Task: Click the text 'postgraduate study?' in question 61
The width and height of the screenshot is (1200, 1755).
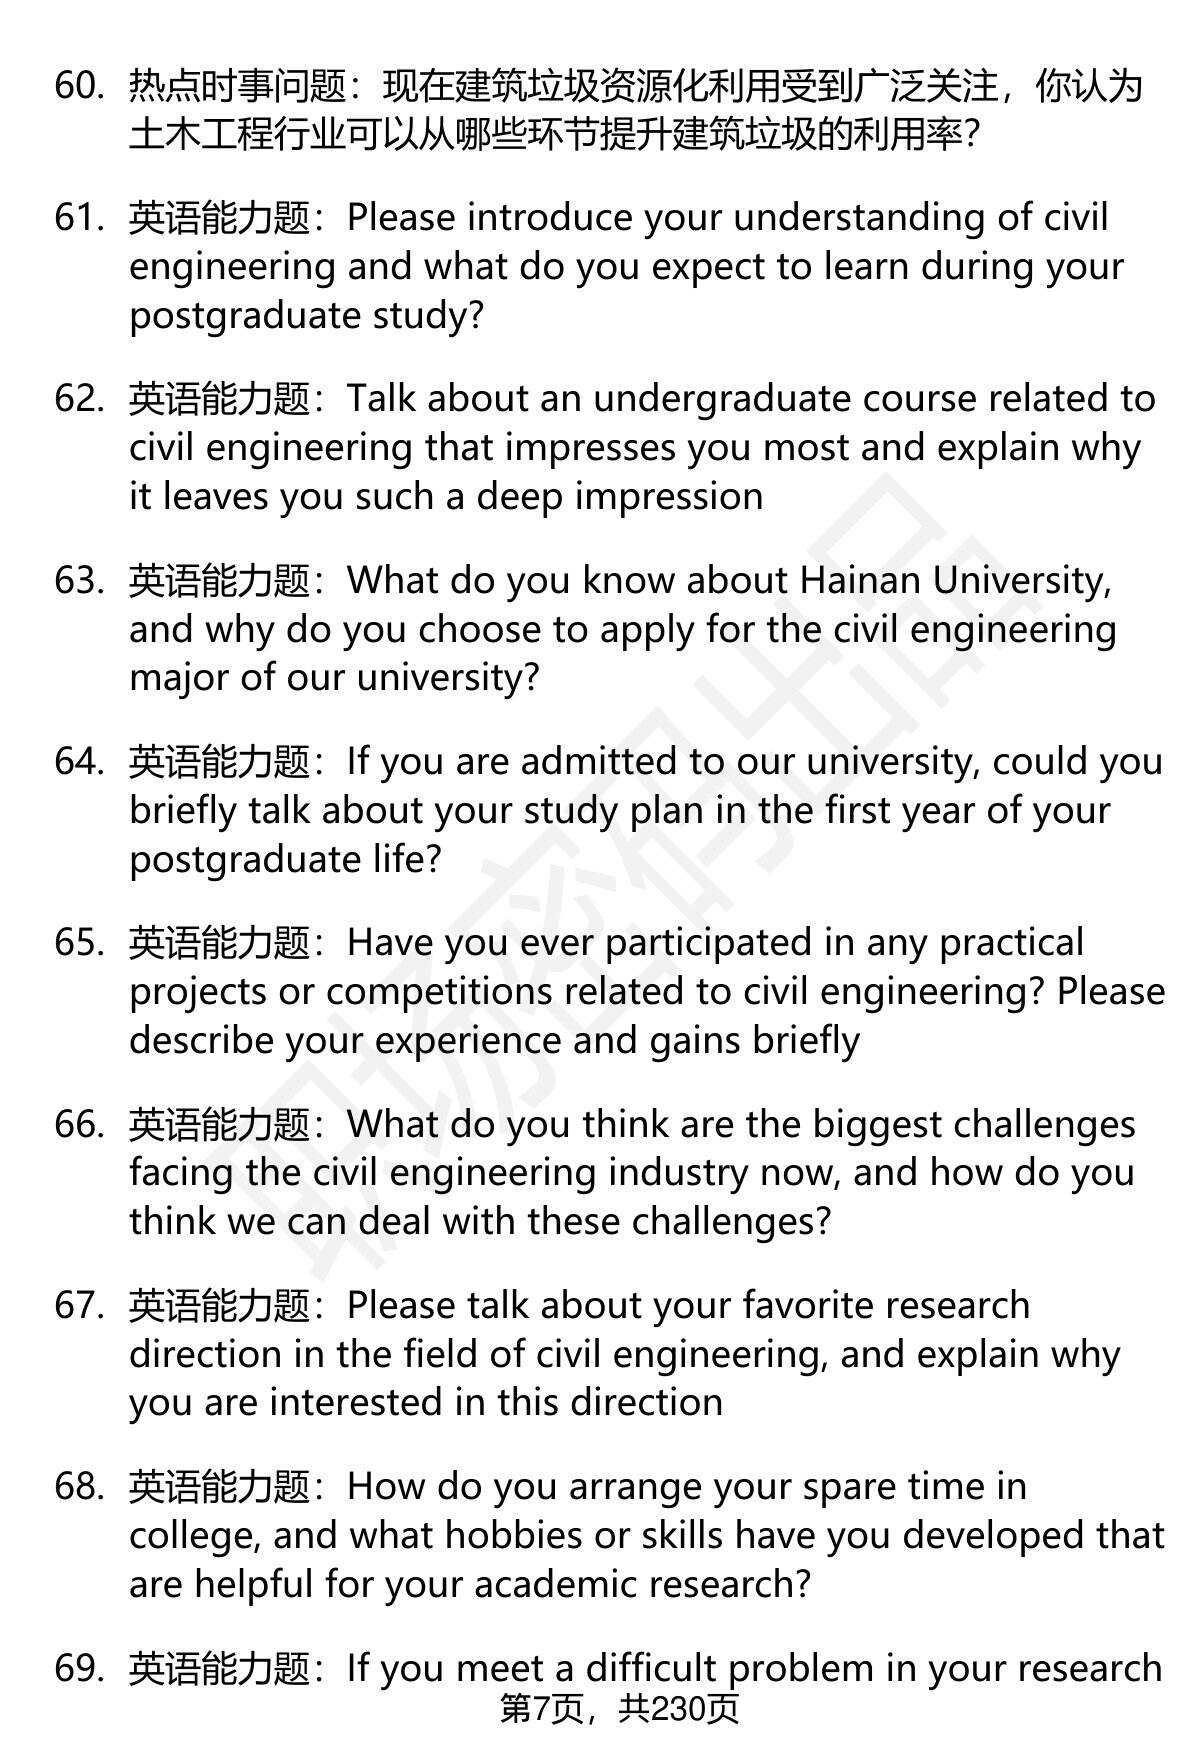Action: [x=307, y=316]
